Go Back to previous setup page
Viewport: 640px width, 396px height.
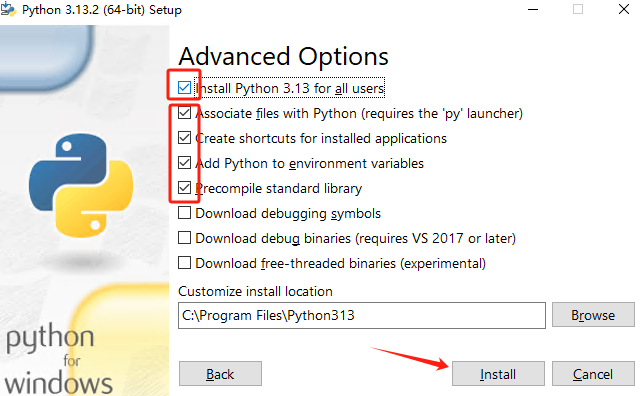point(220,374)
